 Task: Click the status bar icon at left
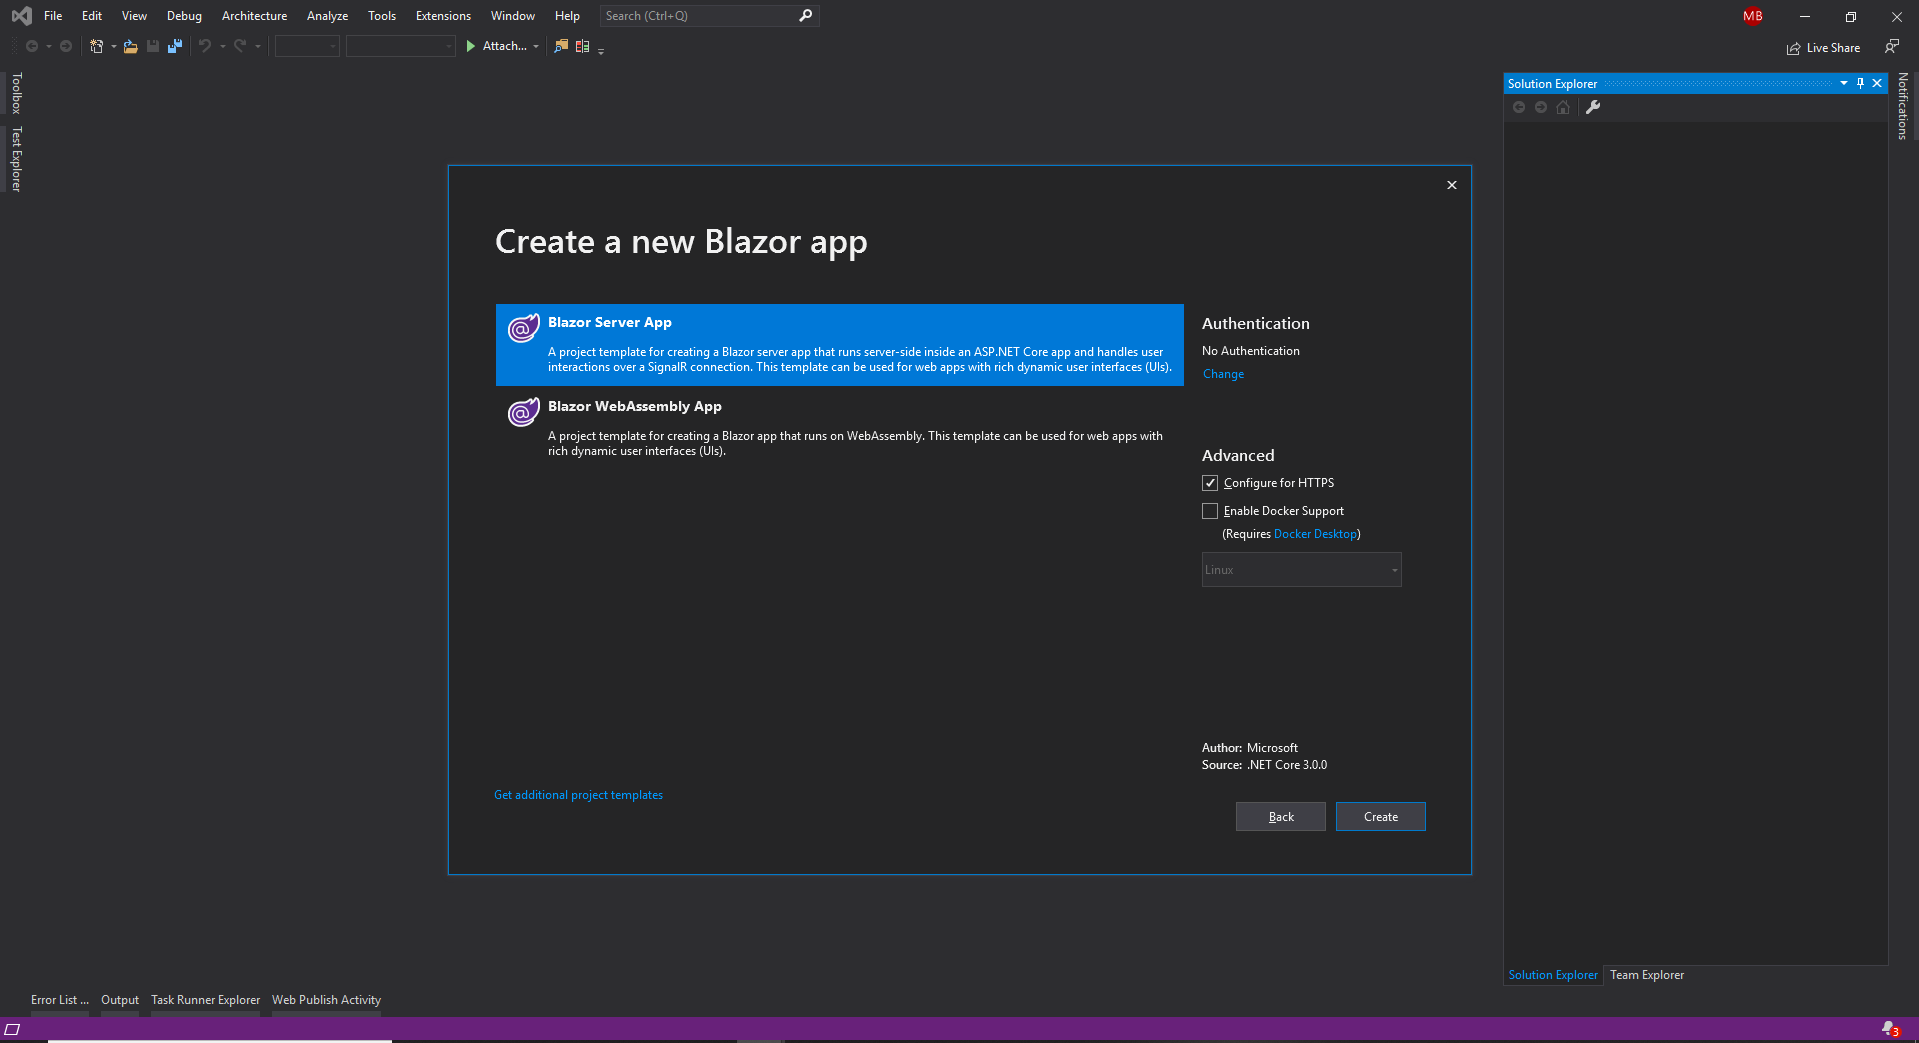[x=12, y=1029]
